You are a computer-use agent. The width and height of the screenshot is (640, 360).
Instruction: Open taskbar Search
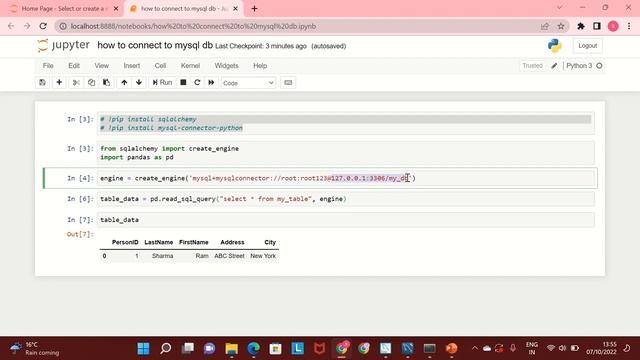click(166, 348)
